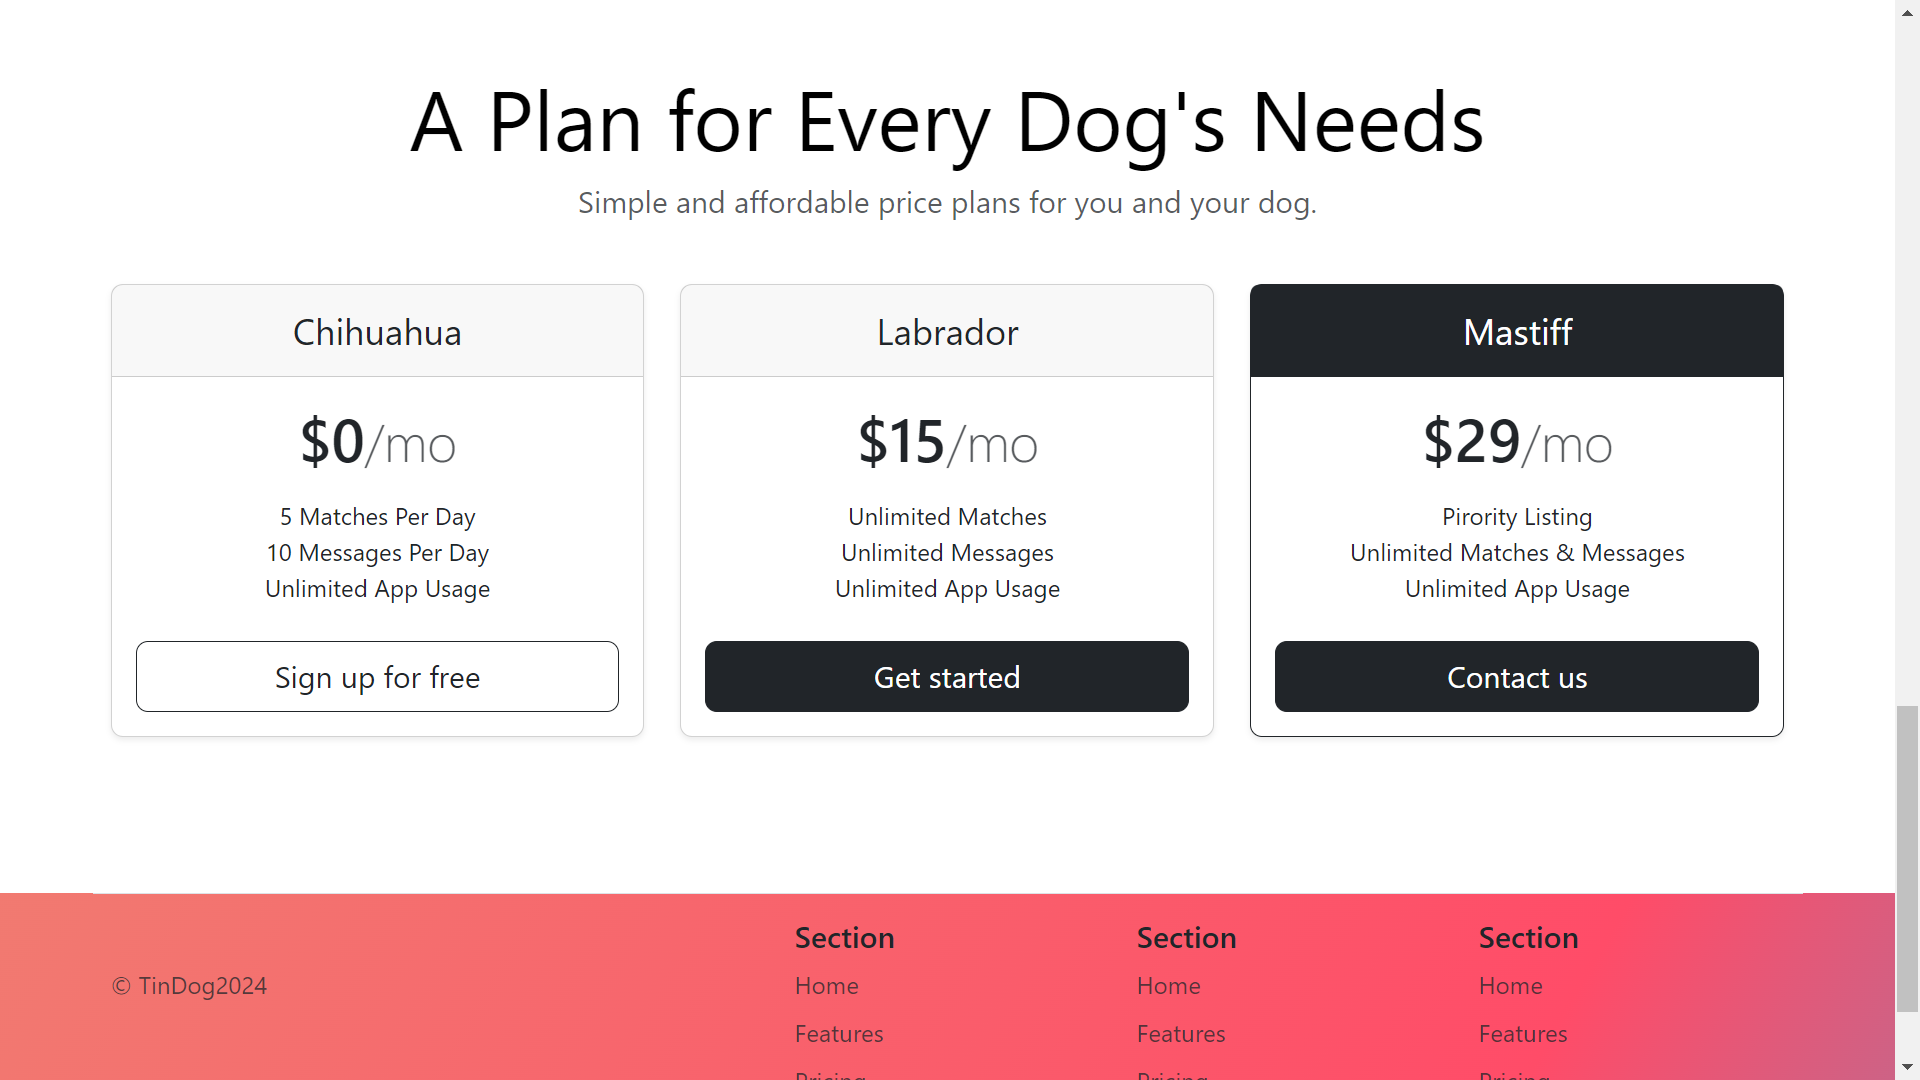The image size is (1920, 1080).
Task: Click the $0/mo price text
Action: pyautogui.click(x=377, y=442)
